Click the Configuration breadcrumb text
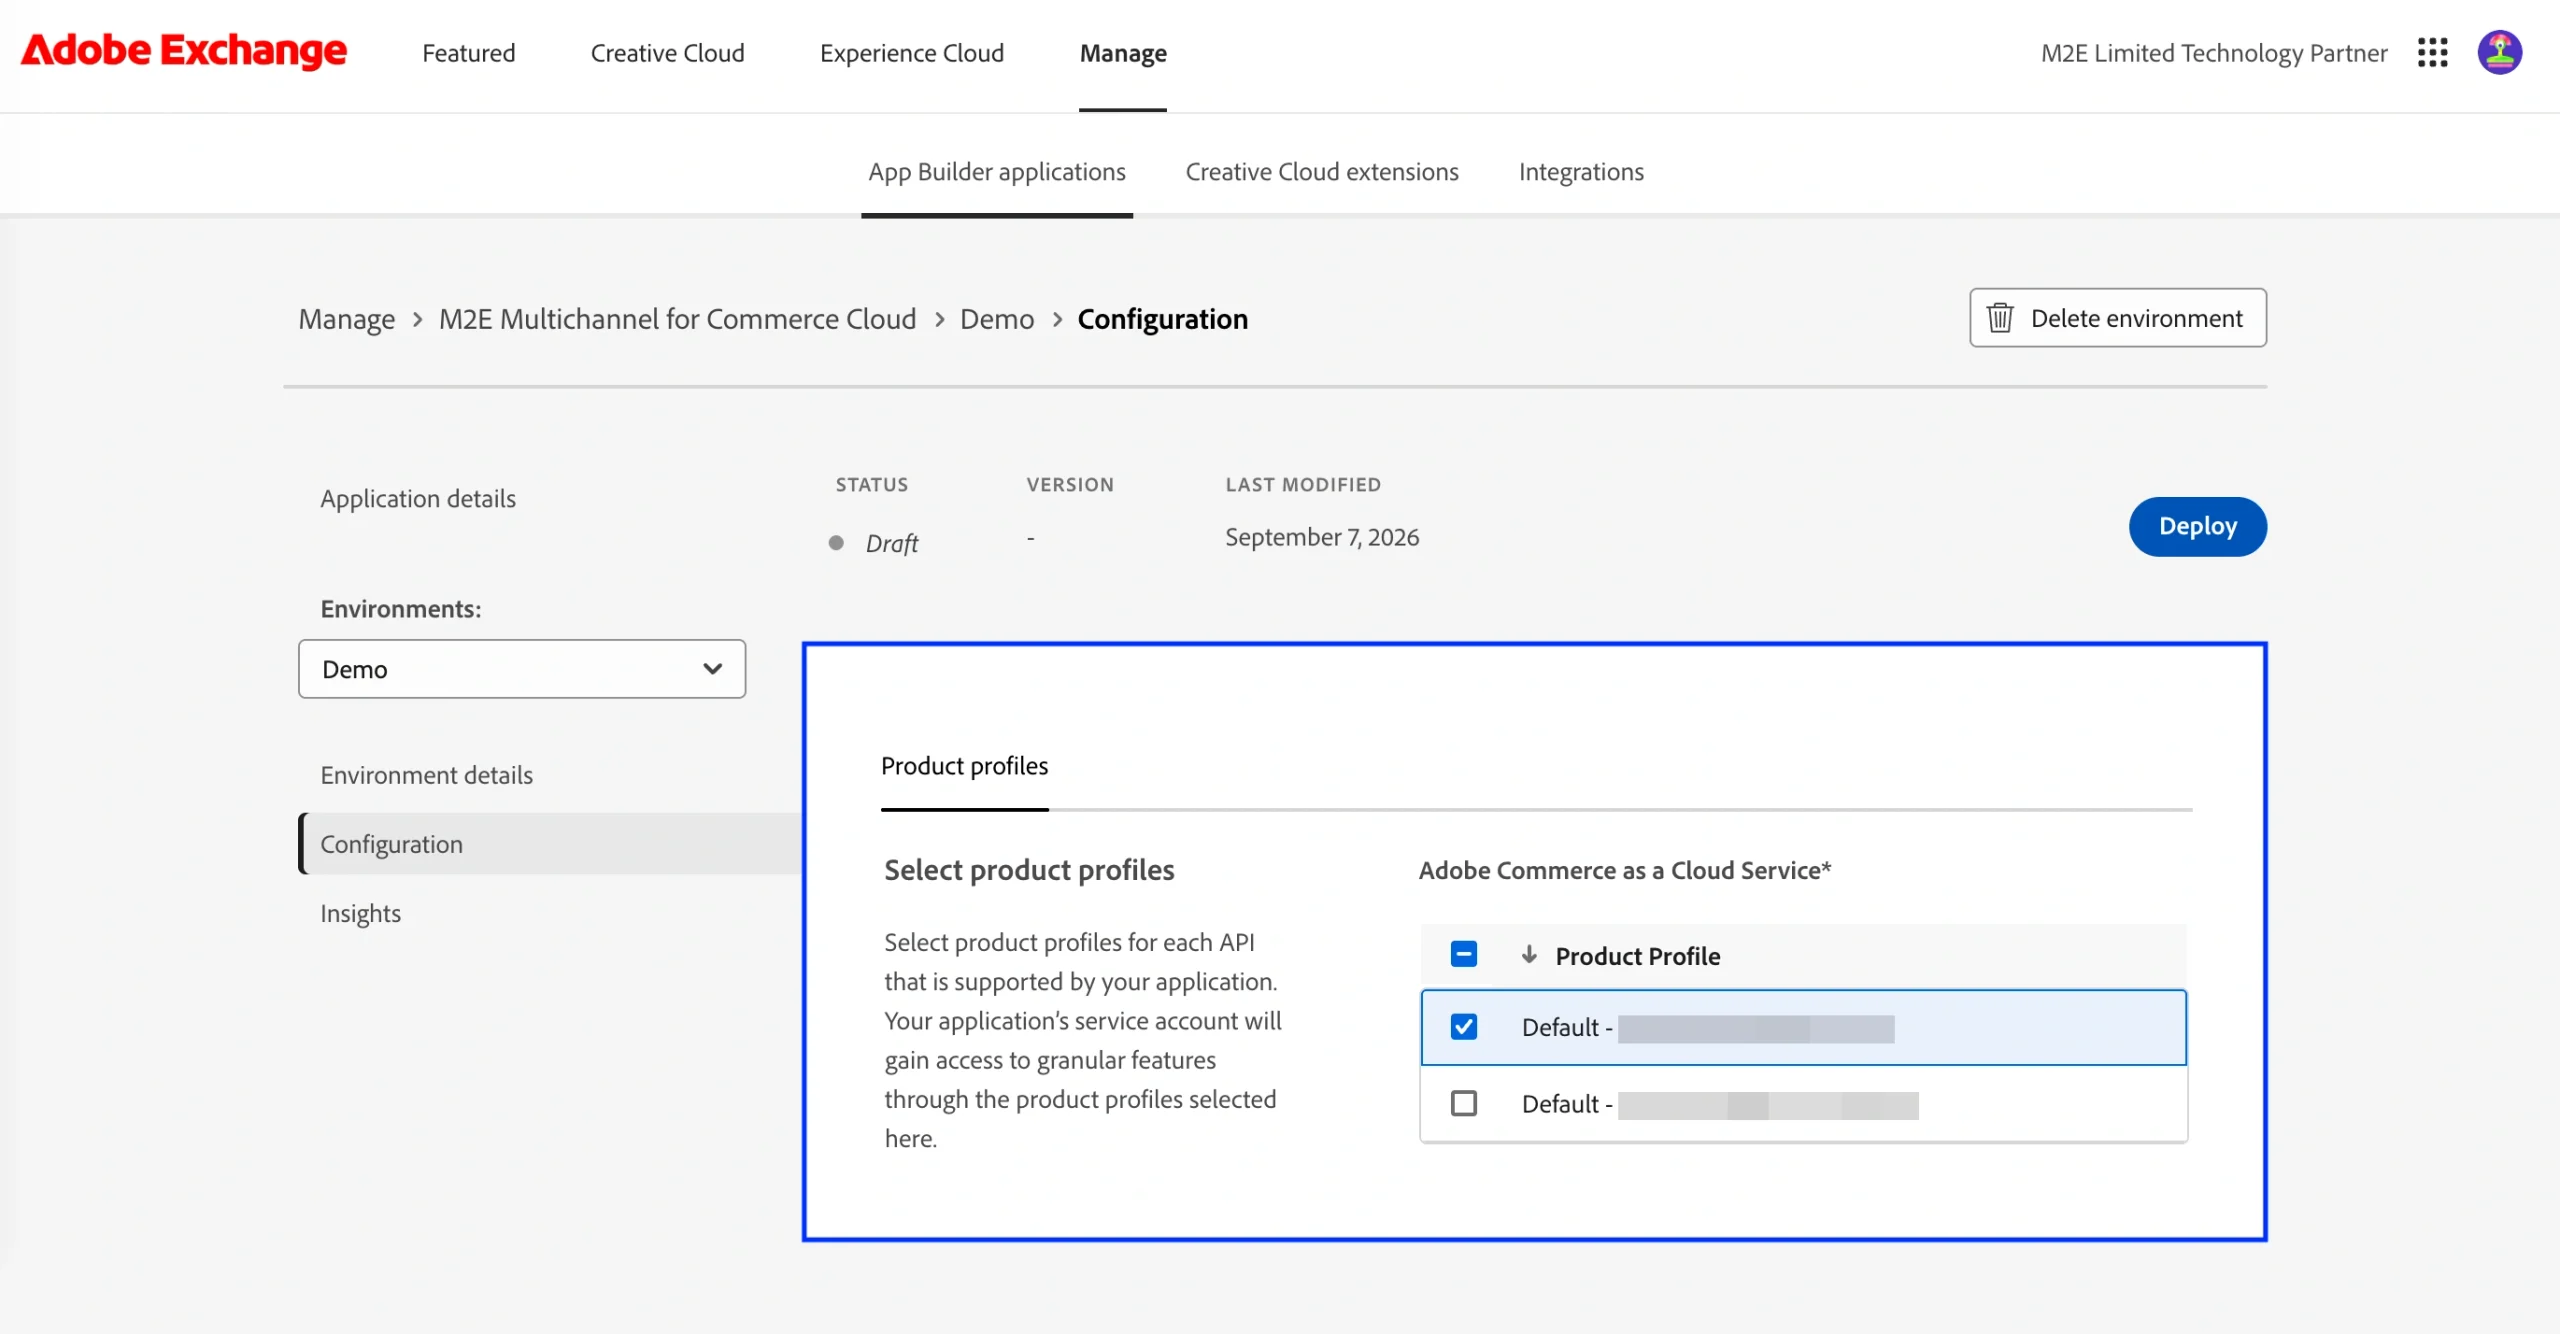The height and width of the screenshot is (1334, 2560). point(1163,319)
